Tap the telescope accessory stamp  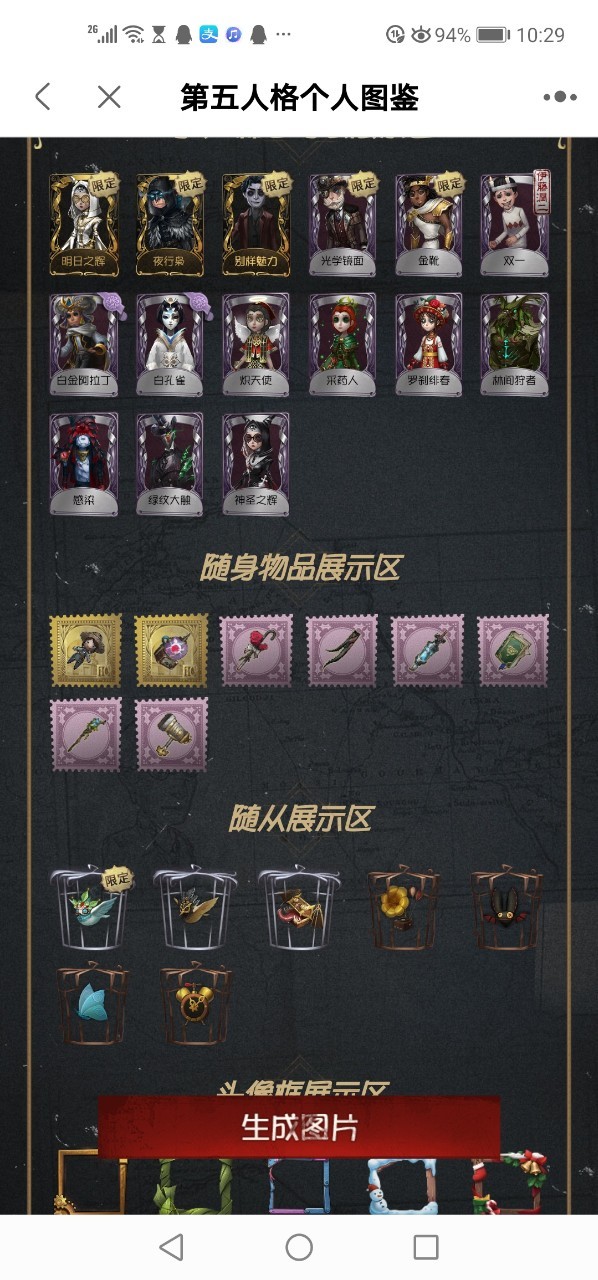[x=171, y=735]
